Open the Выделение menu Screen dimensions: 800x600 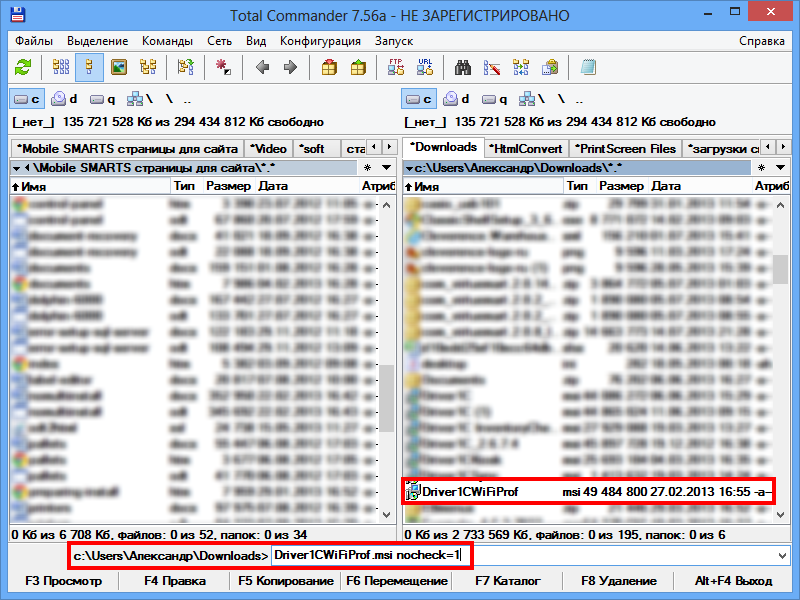97,41
